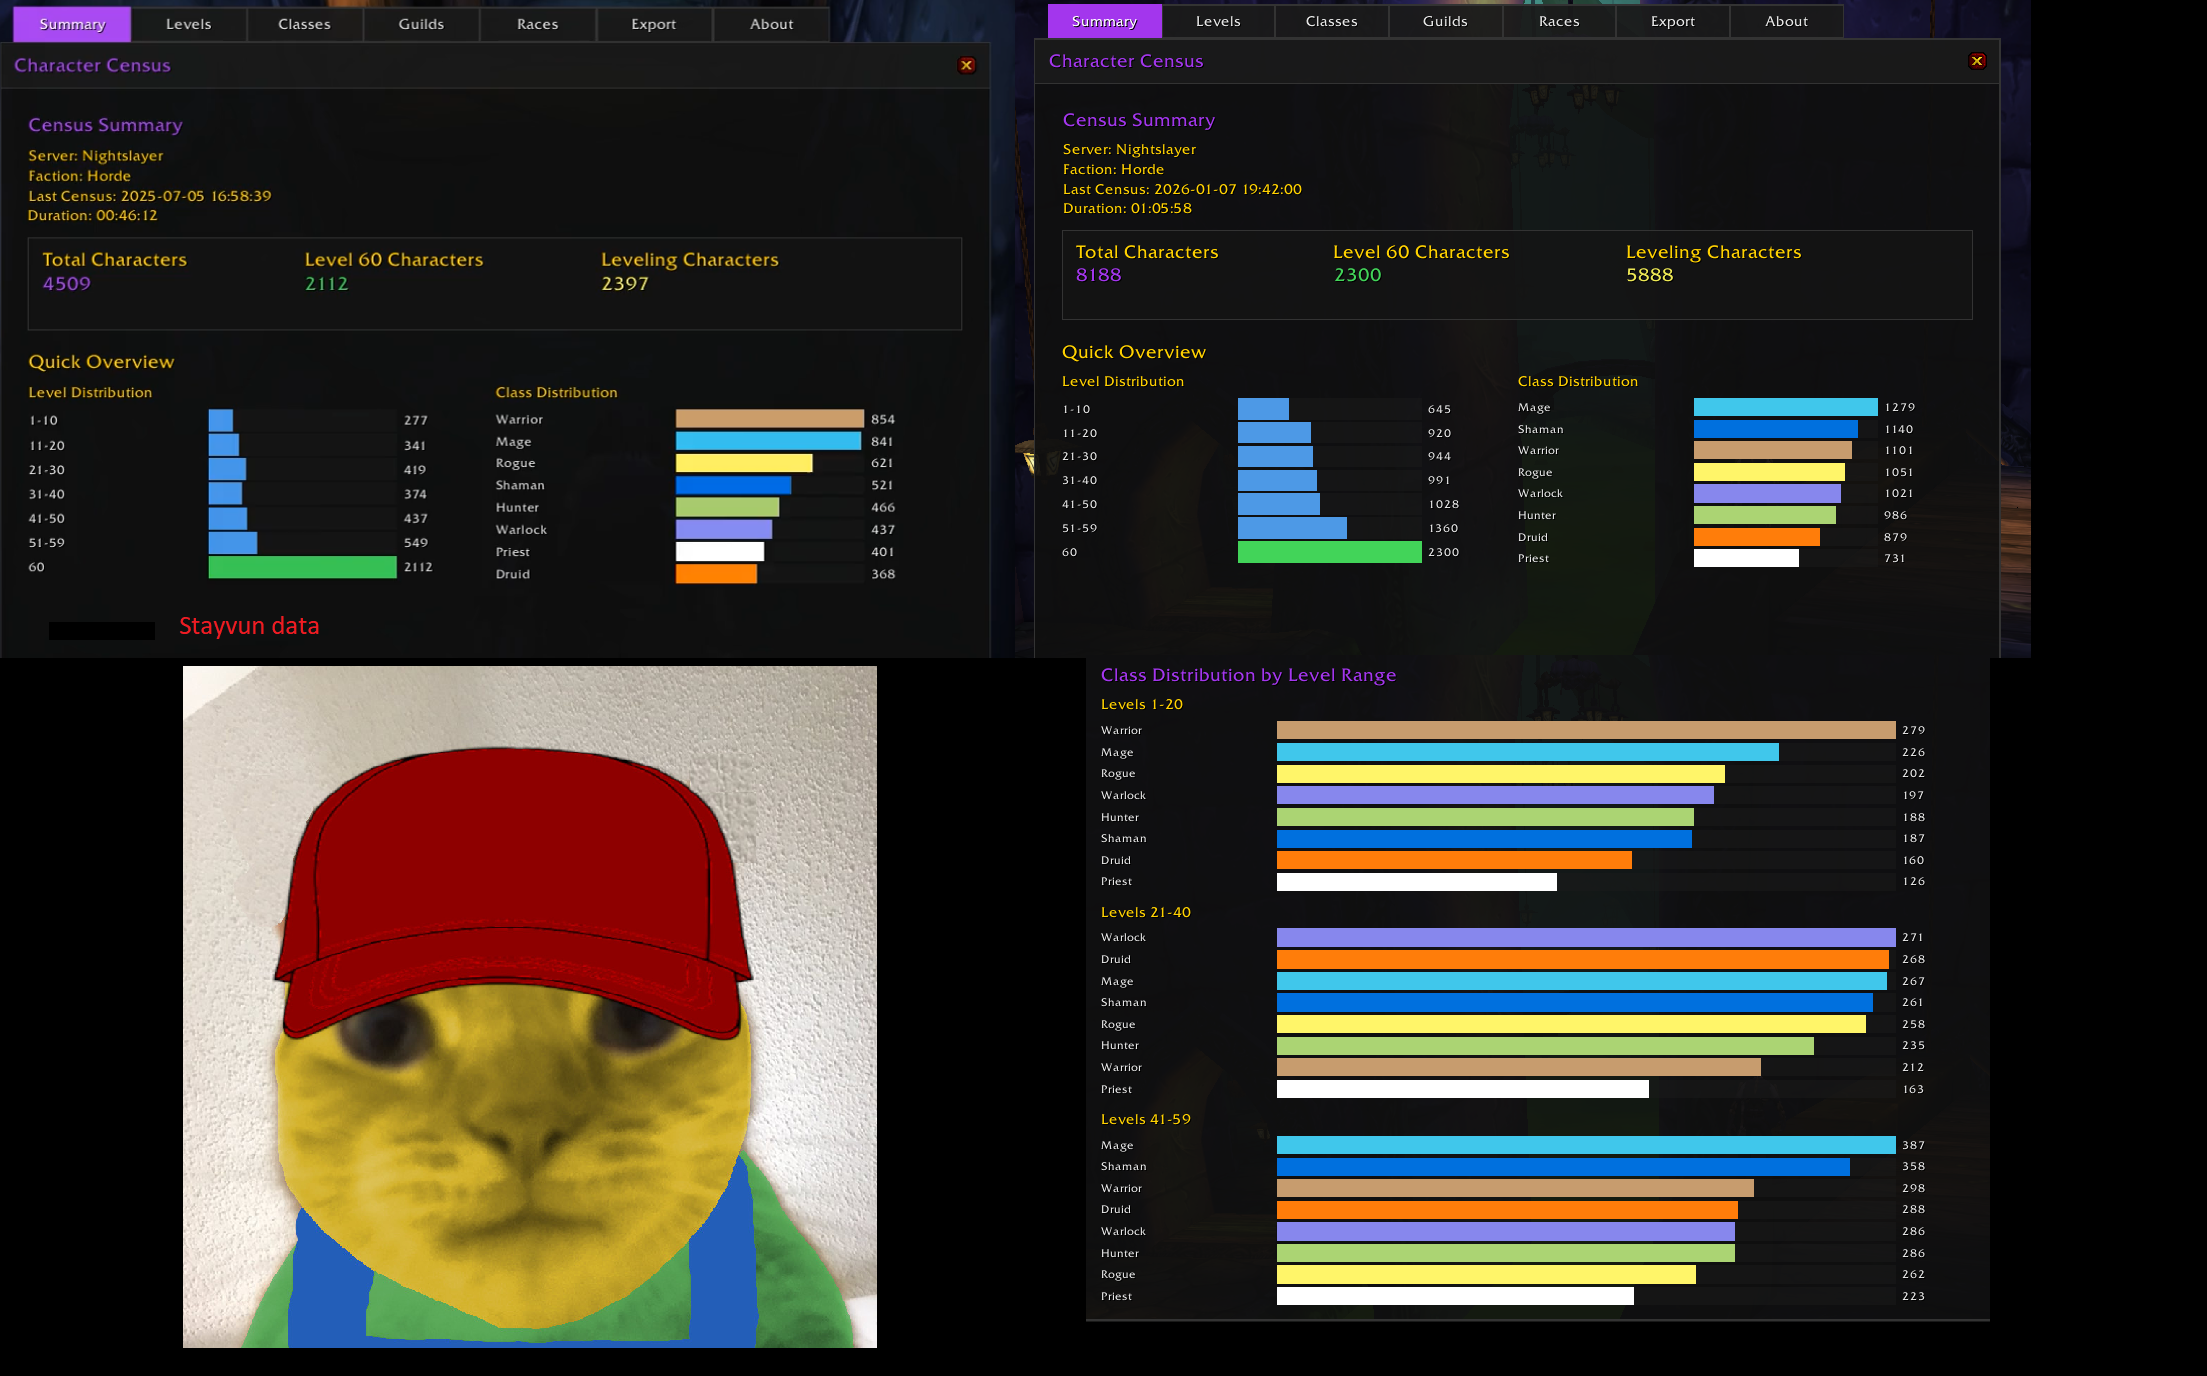Viewport: 2207px width, 1376px height.
Task: Open Levels tab in right window
Action: coord(1218,21)
